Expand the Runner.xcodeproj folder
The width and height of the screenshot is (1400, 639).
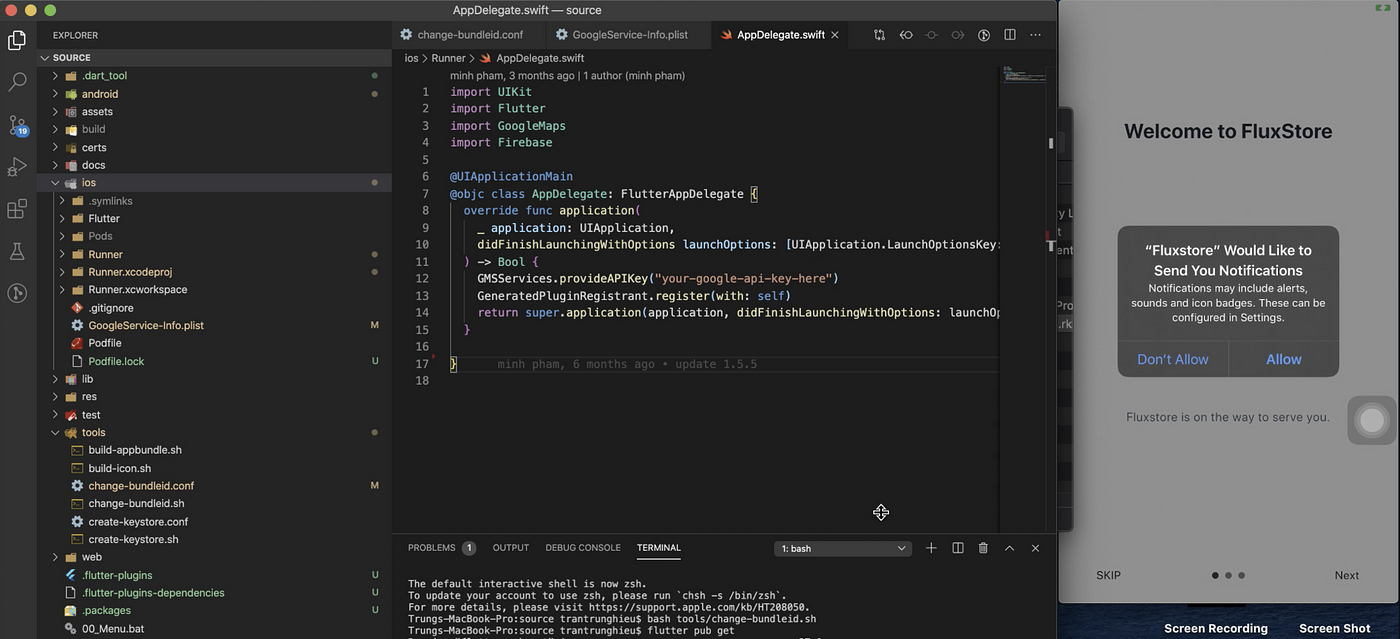point(62,272)
